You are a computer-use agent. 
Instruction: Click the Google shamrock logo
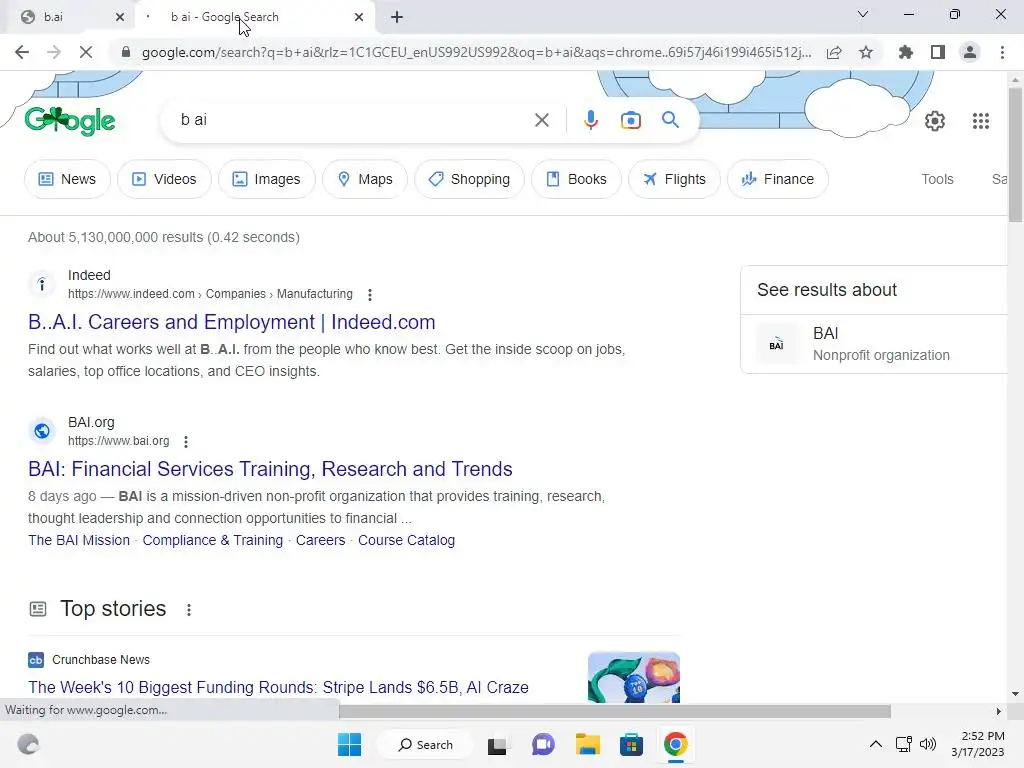pyautogui.click(x=70, y=121)
